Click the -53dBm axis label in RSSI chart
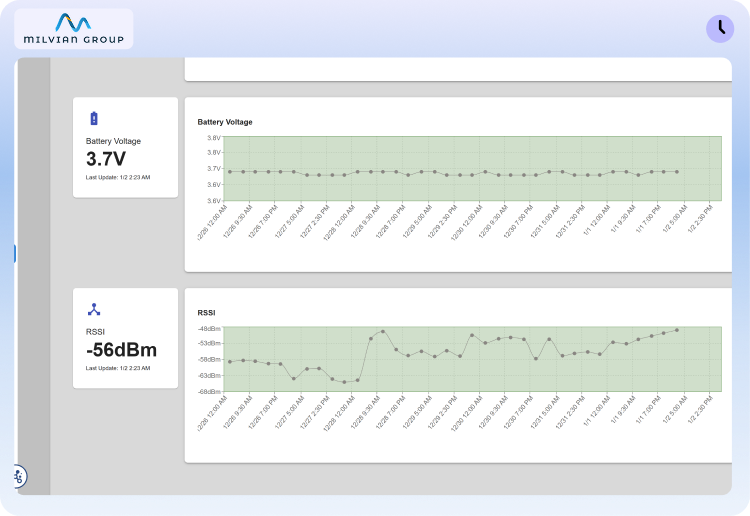This screenshot has height=516, width=750. tap(210, 343)
